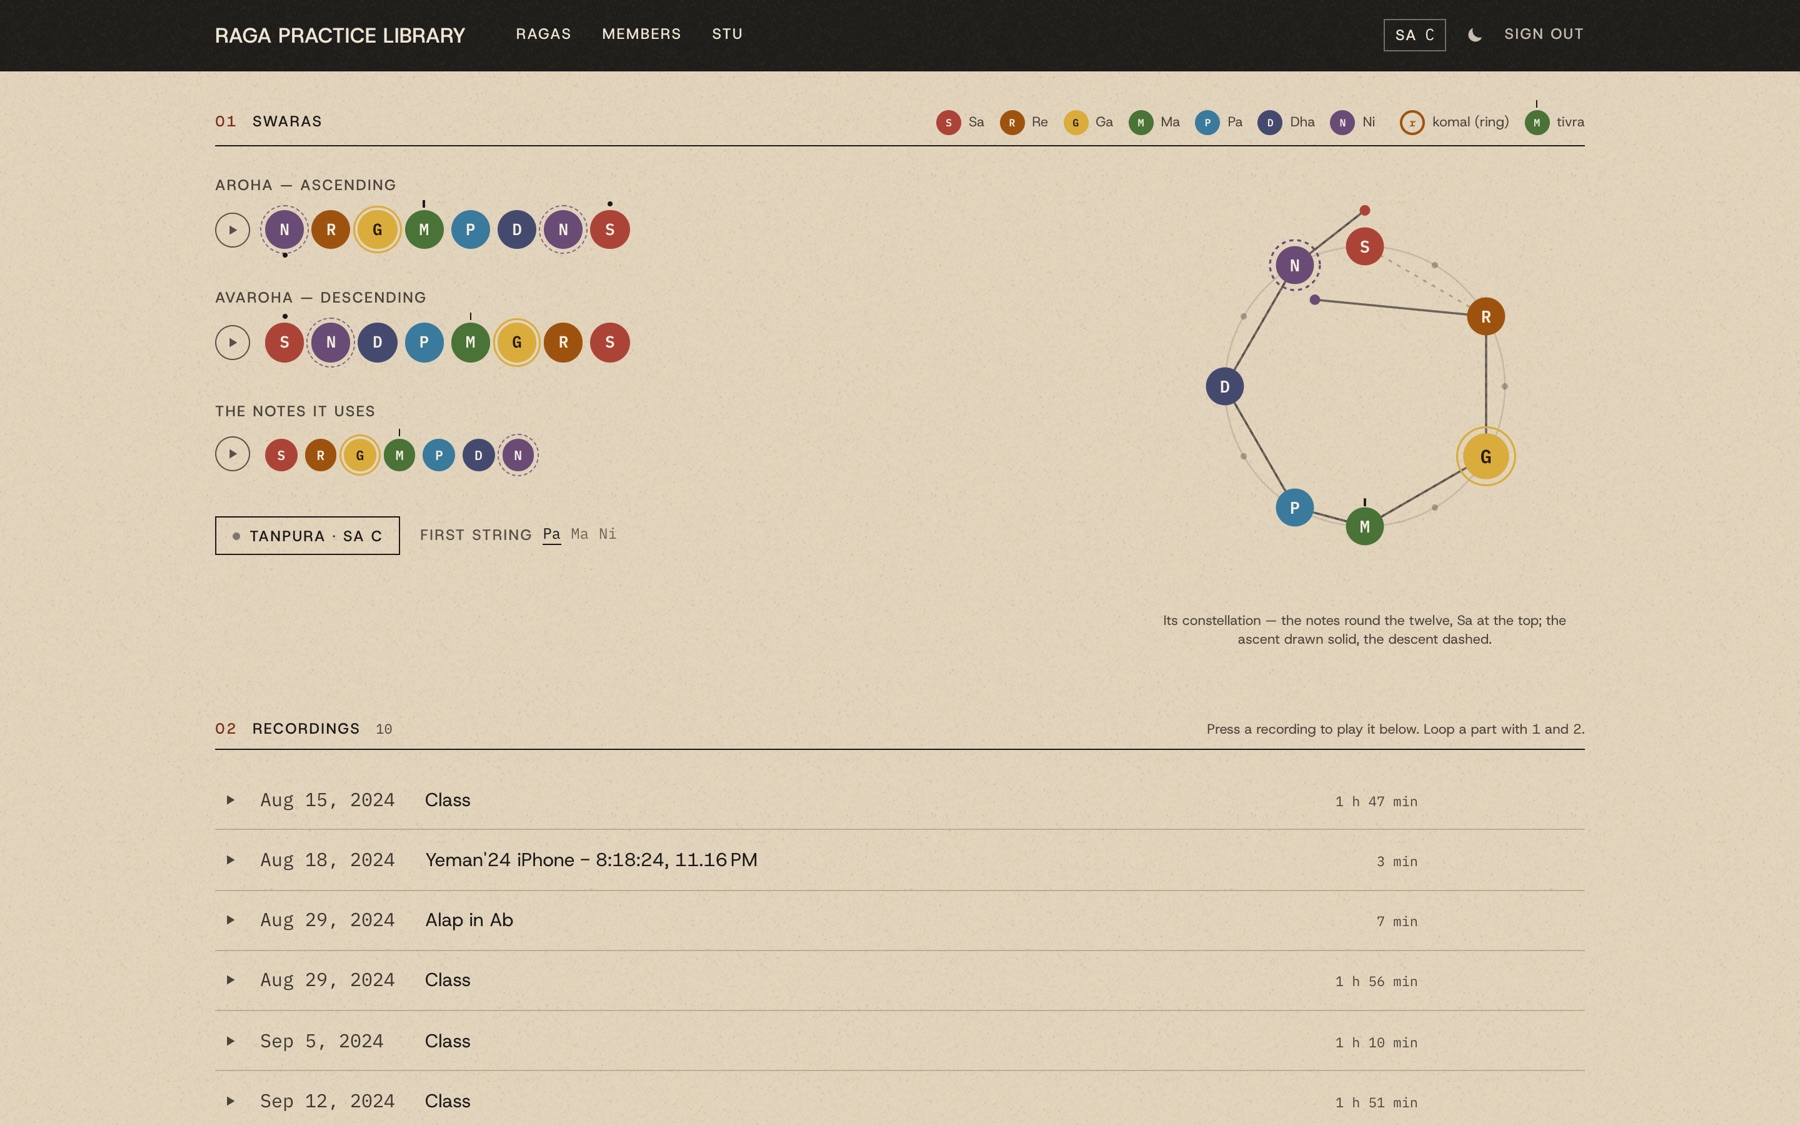1800x1125 pixels.
Task: Click the 'Alap in Ab' title
Action: [x=469, y=920]
